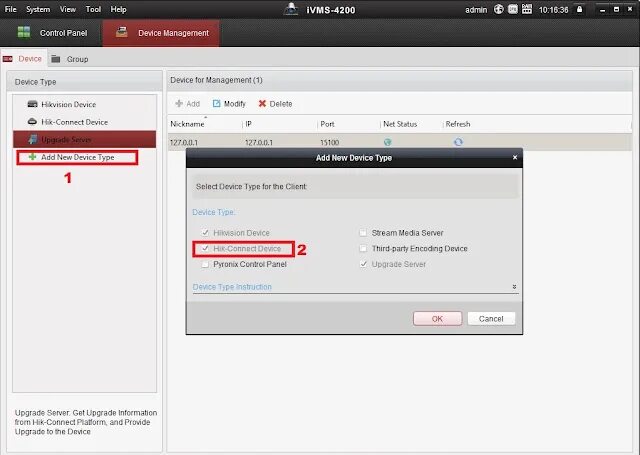Switch to the Group sub-tab
The width and height of the screenshot is (640, 455).
click(70, 59)
